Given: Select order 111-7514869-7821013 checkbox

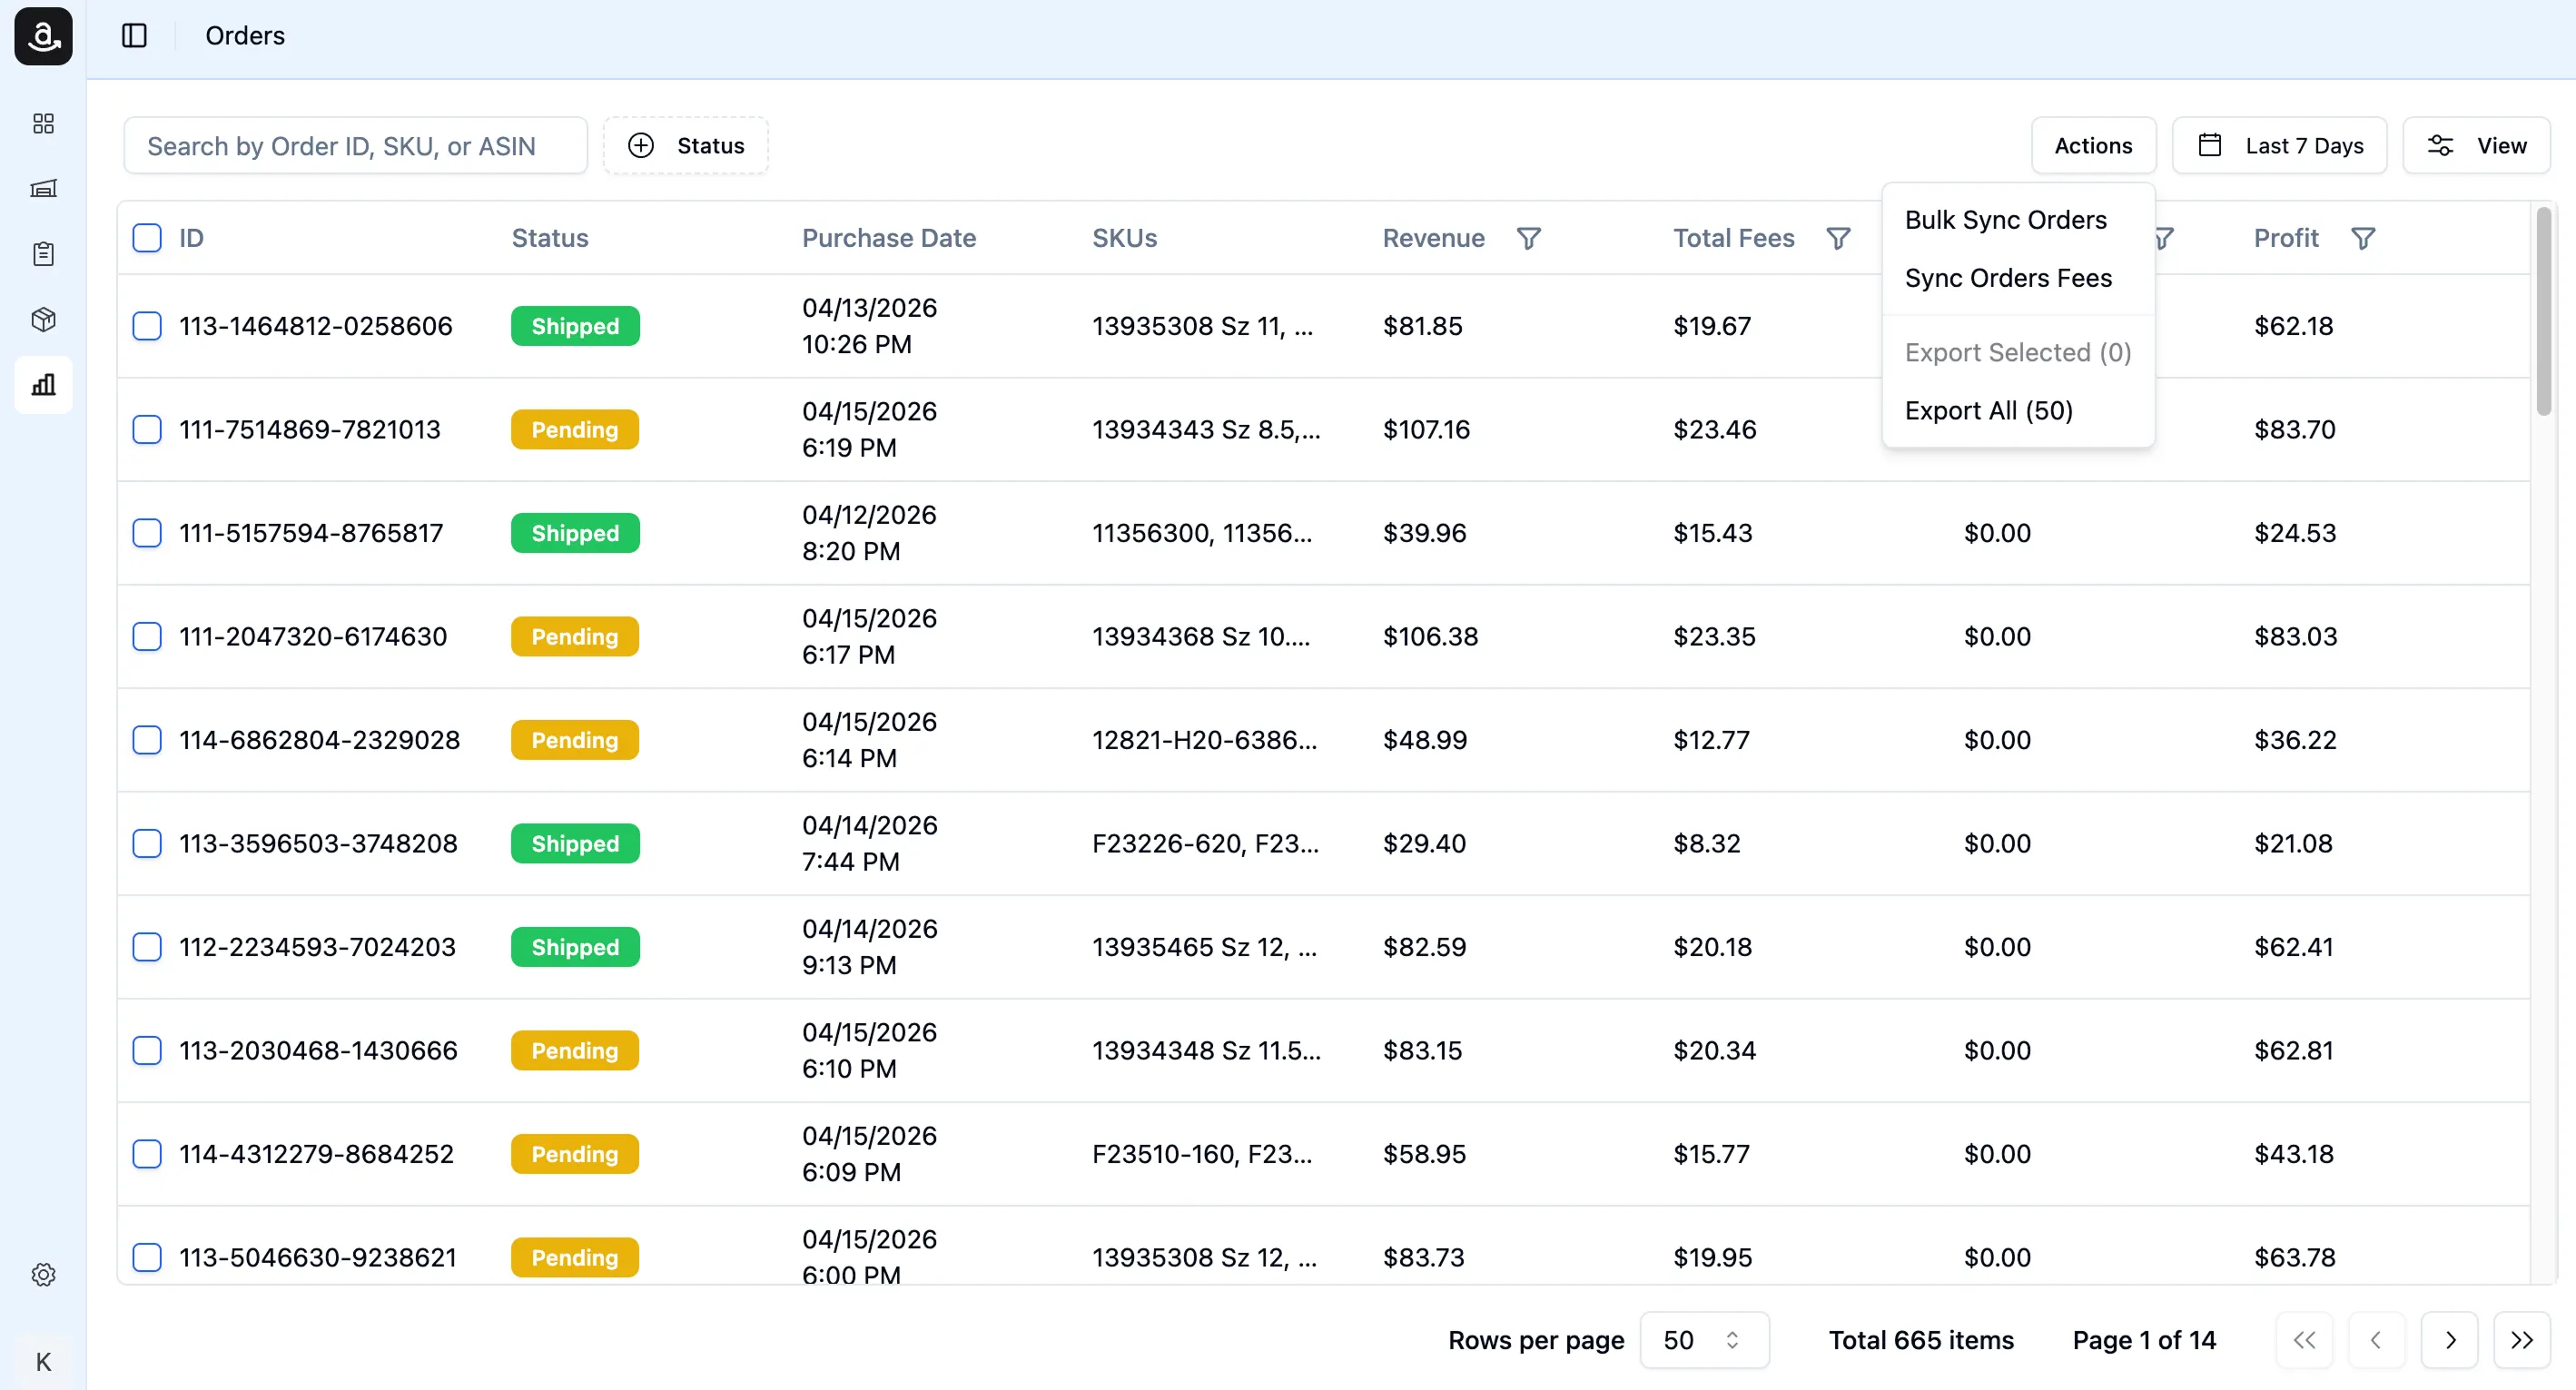Looking at the screenshot, I should (147, 429).
